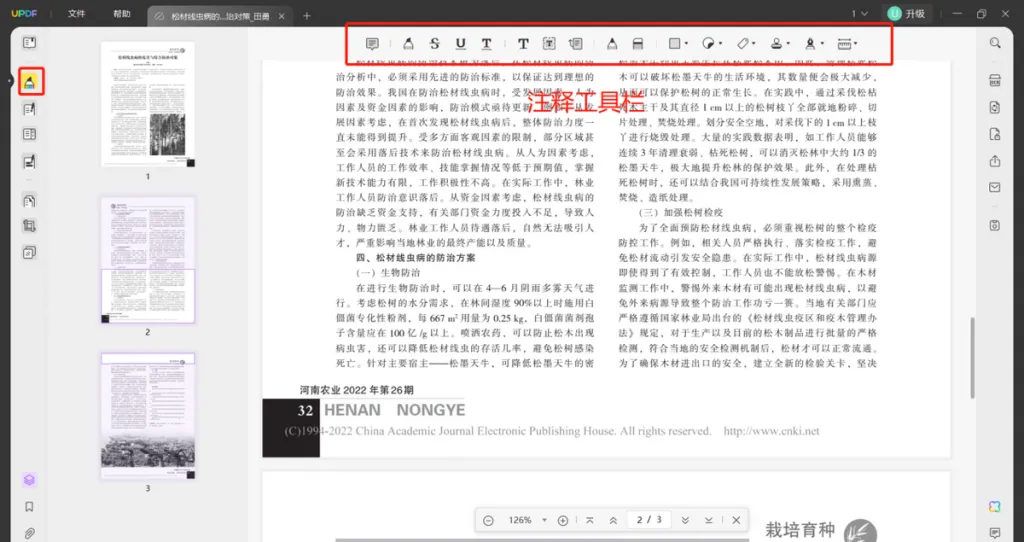The height and width of the screenshot is (542, 1024).
Task: Open the Reader mode in left sidebar
Action: (x=29, y=43)
